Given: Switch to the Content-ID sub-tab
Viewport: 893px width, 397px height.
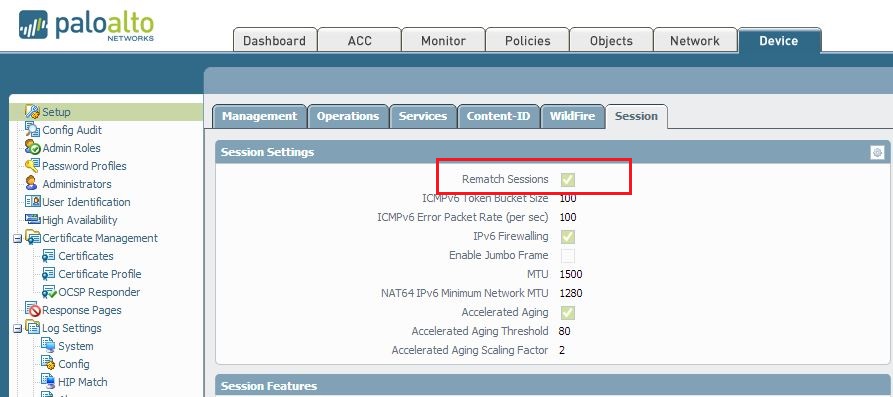Looking at the screenshot, I should tap(498, 116).
